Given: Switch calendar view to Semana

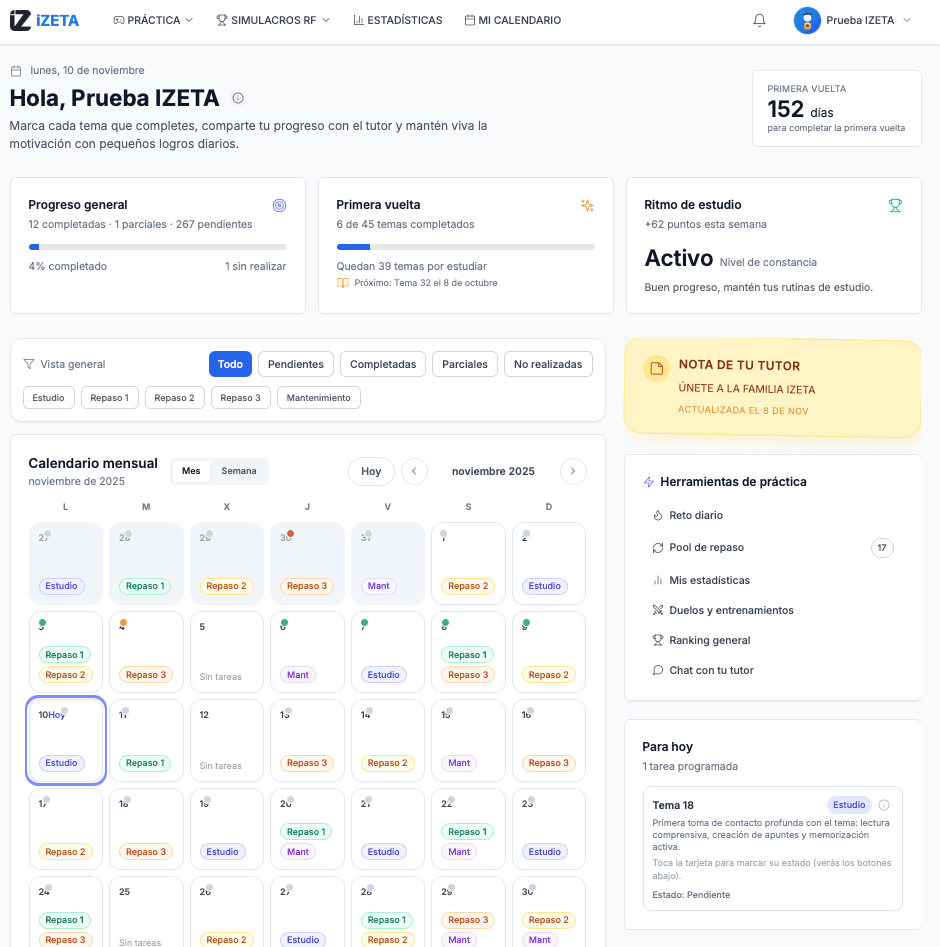Looking at the screenshot, I should 241,470.
